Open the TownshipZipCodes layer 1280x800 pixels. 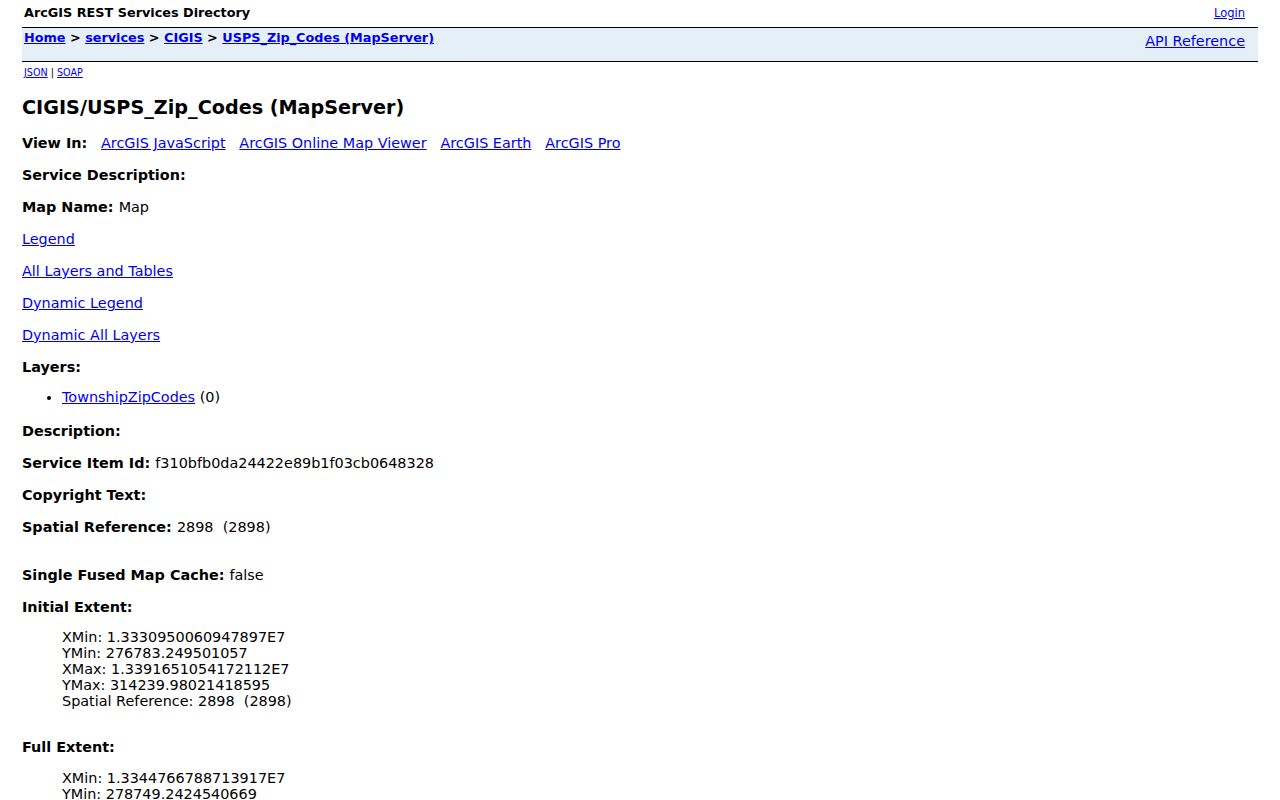click(128, 397)
